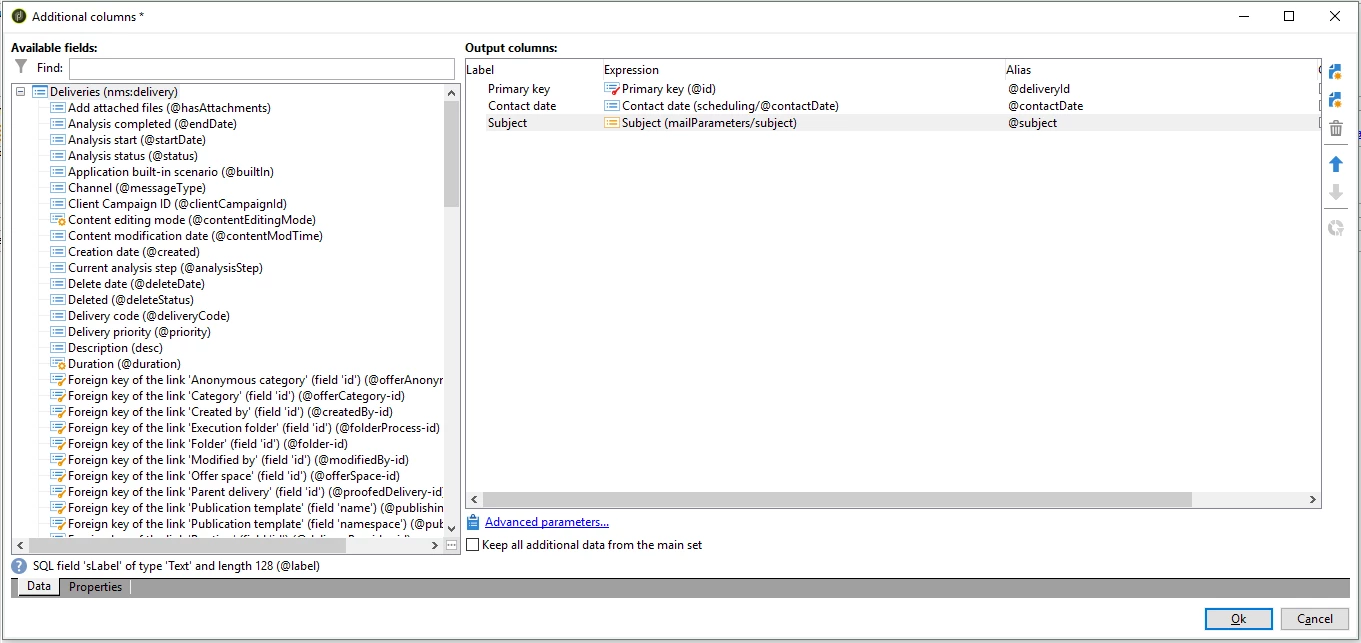Click Subject (mailParameters/subject) expression cell
Image resolution: width=1361 pixels, height=643 pixels.
click(709, 123)
